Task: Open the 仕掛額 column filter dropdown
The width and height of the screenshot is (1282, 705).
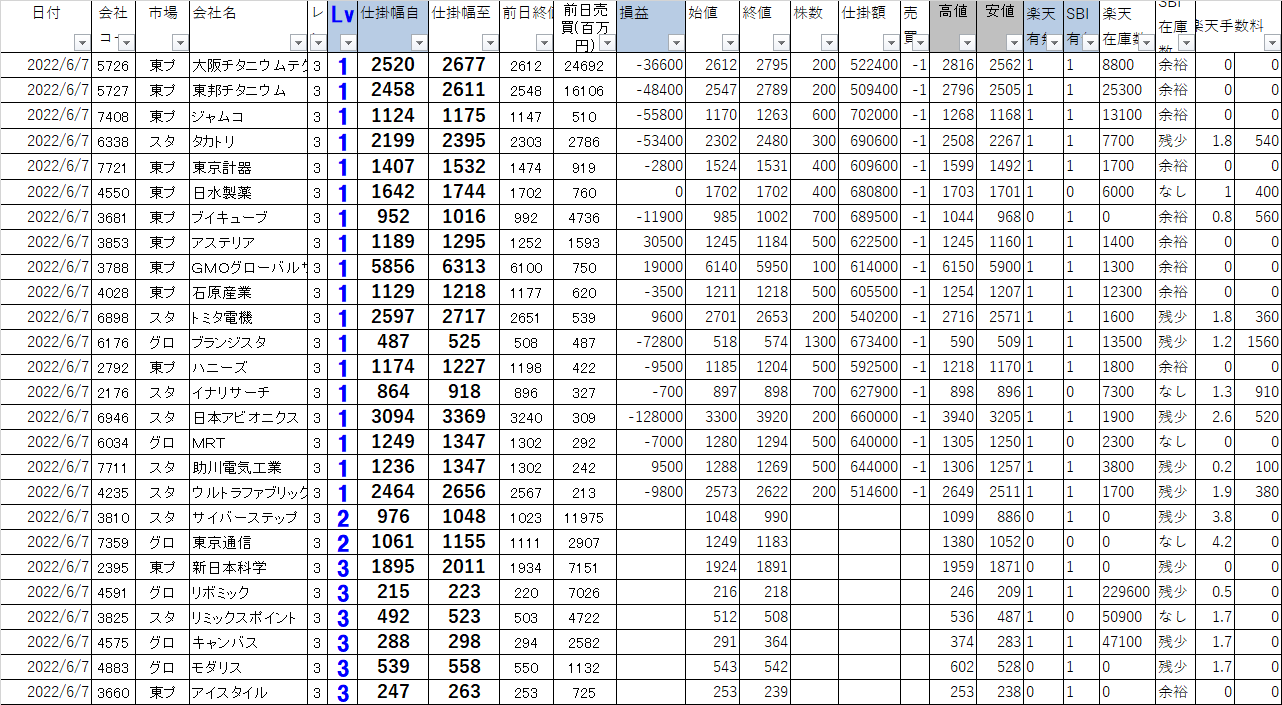Action: click(x=890, y=43)
